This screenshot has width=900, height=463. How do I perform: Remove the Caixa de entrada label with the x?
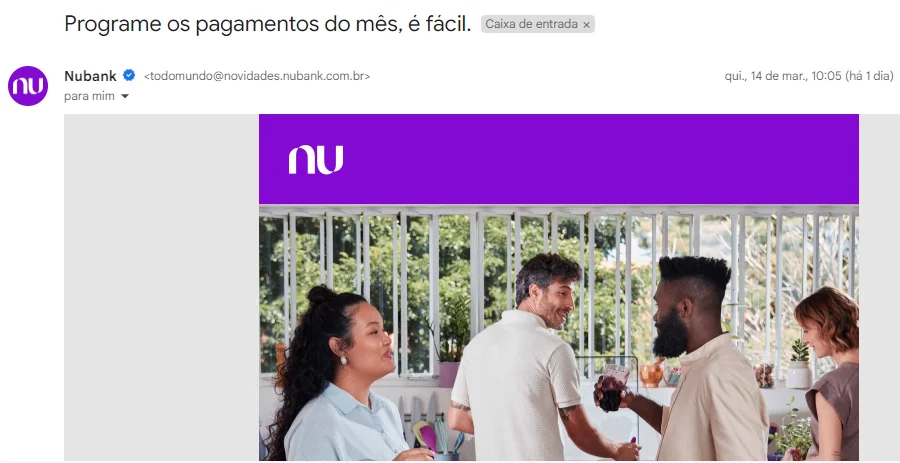[586, 25]
